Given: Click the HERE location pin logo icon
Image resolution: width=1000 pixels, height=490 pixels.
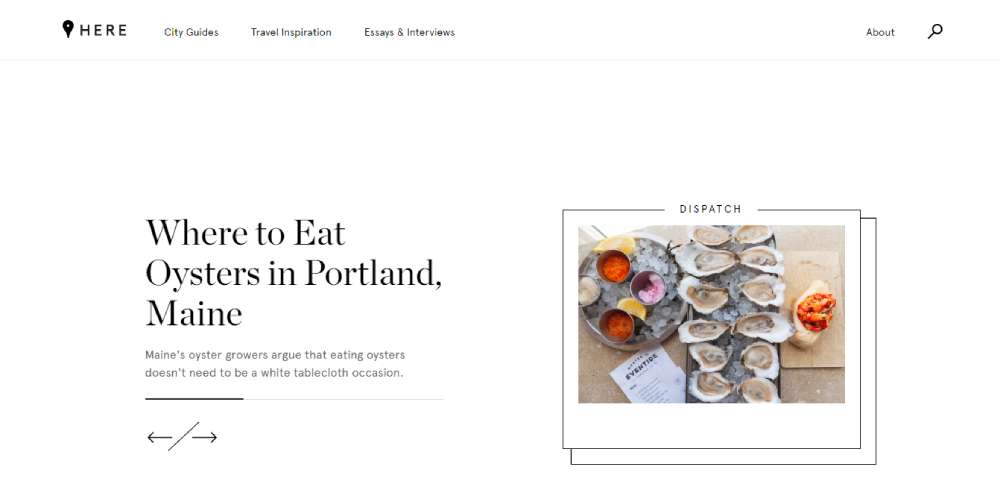Looking at the screenshot, I should (x=68, y=29).
